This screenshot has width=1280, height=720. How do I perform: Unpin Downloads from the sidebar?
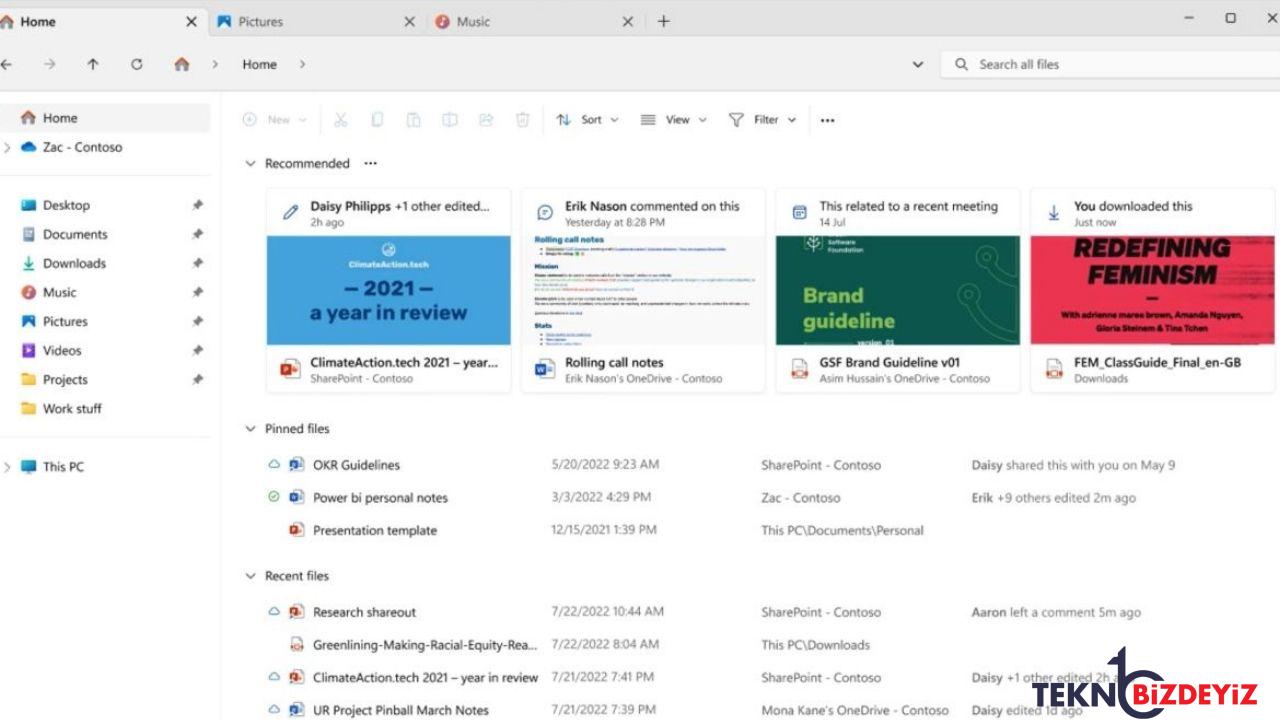(198, 263)
